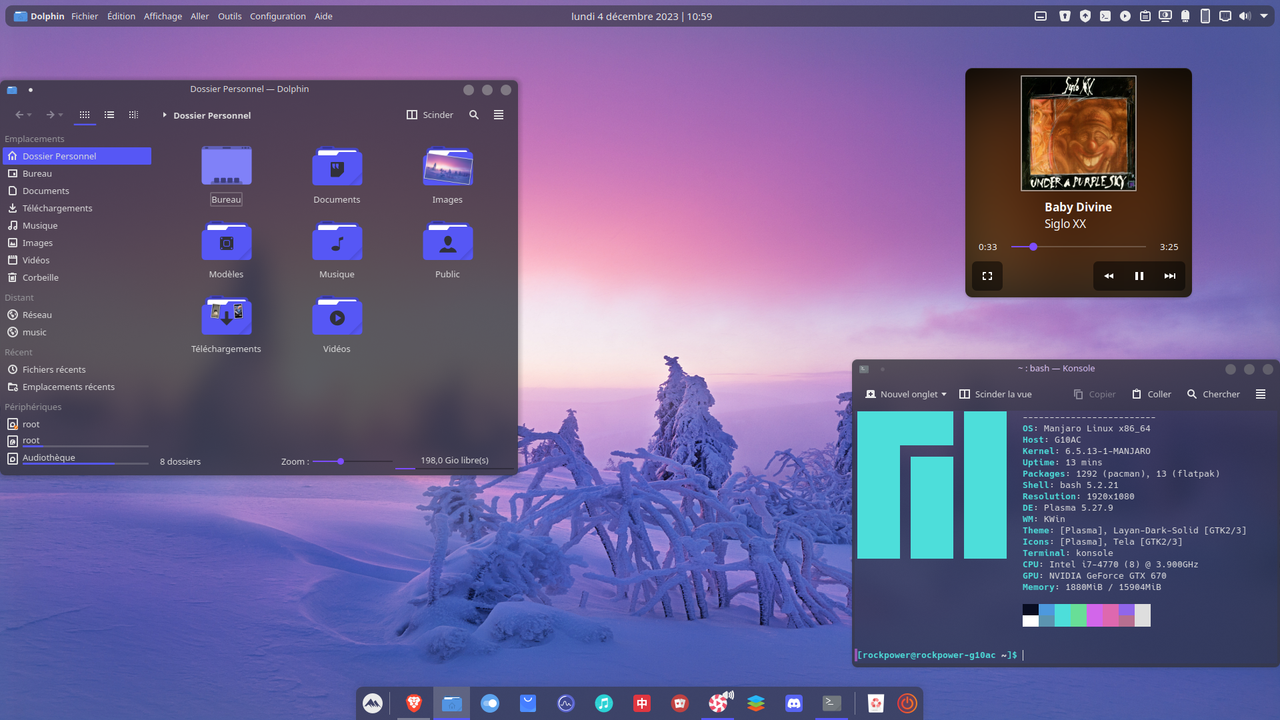Screen dimensions: 1280x720
Task: Open the volume control in the system tray
Action: (x=1245, y=16)
